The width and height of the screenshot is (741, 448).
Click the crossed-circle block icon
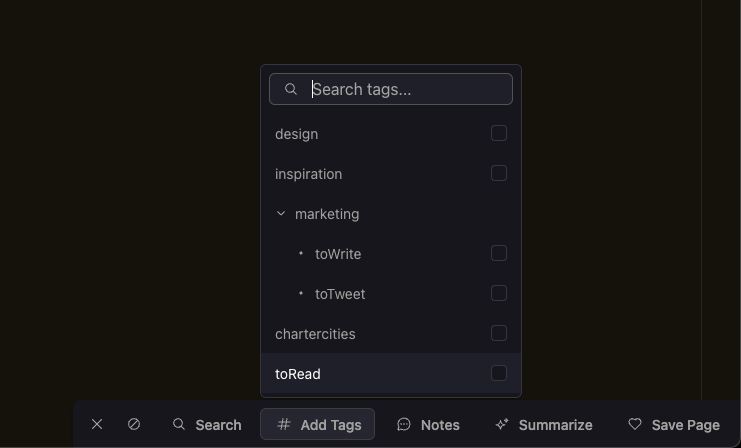(x=134, y=424)
